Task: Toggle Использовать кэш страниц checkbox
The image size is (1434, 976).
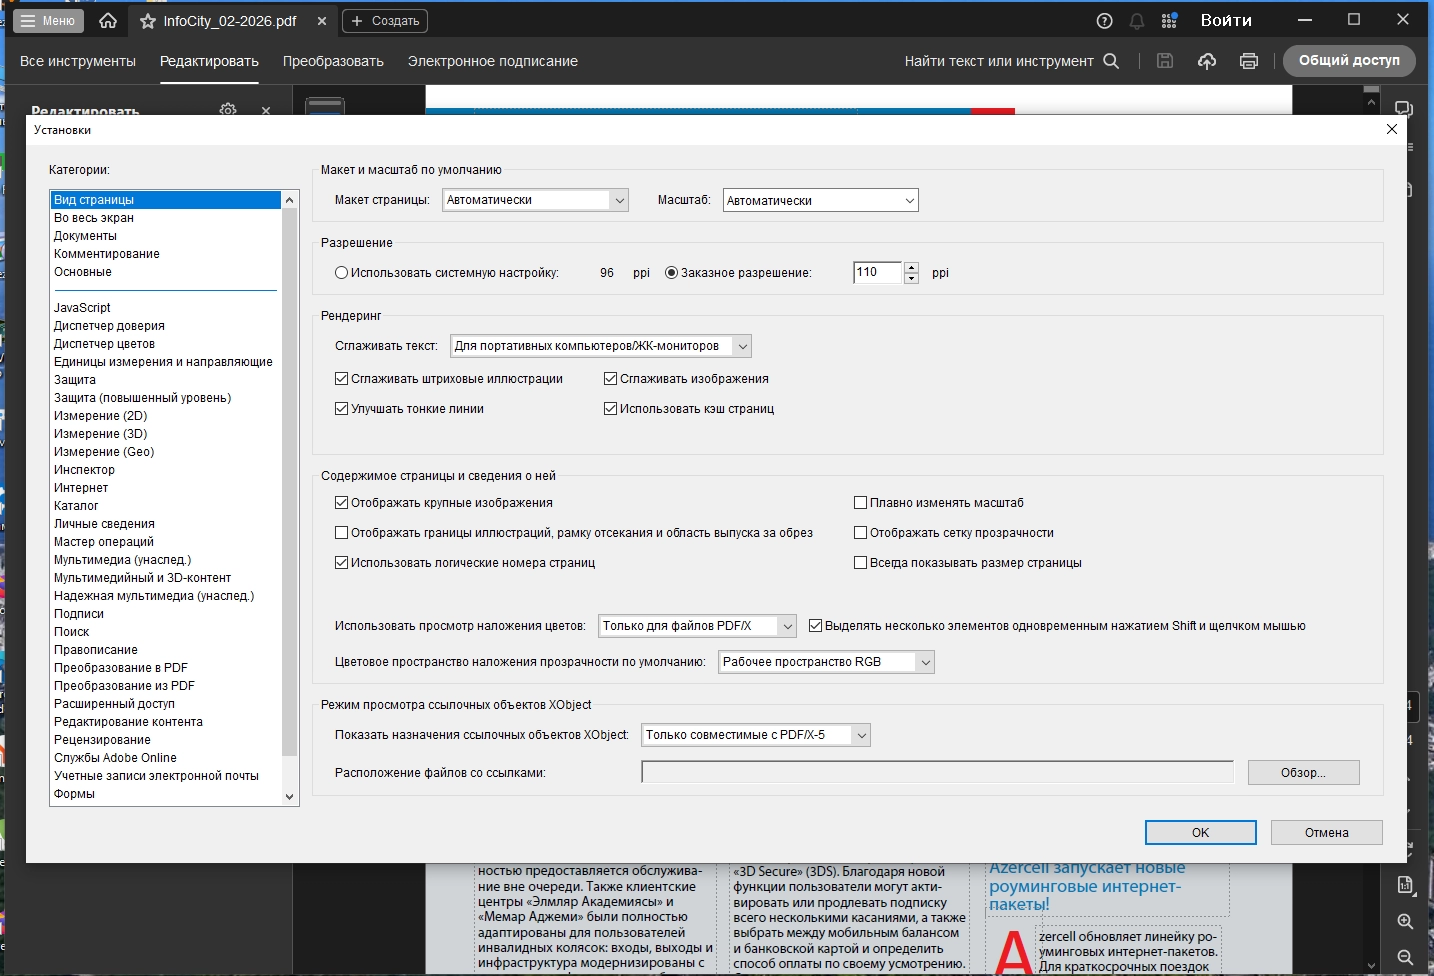Action: [610, 409]
